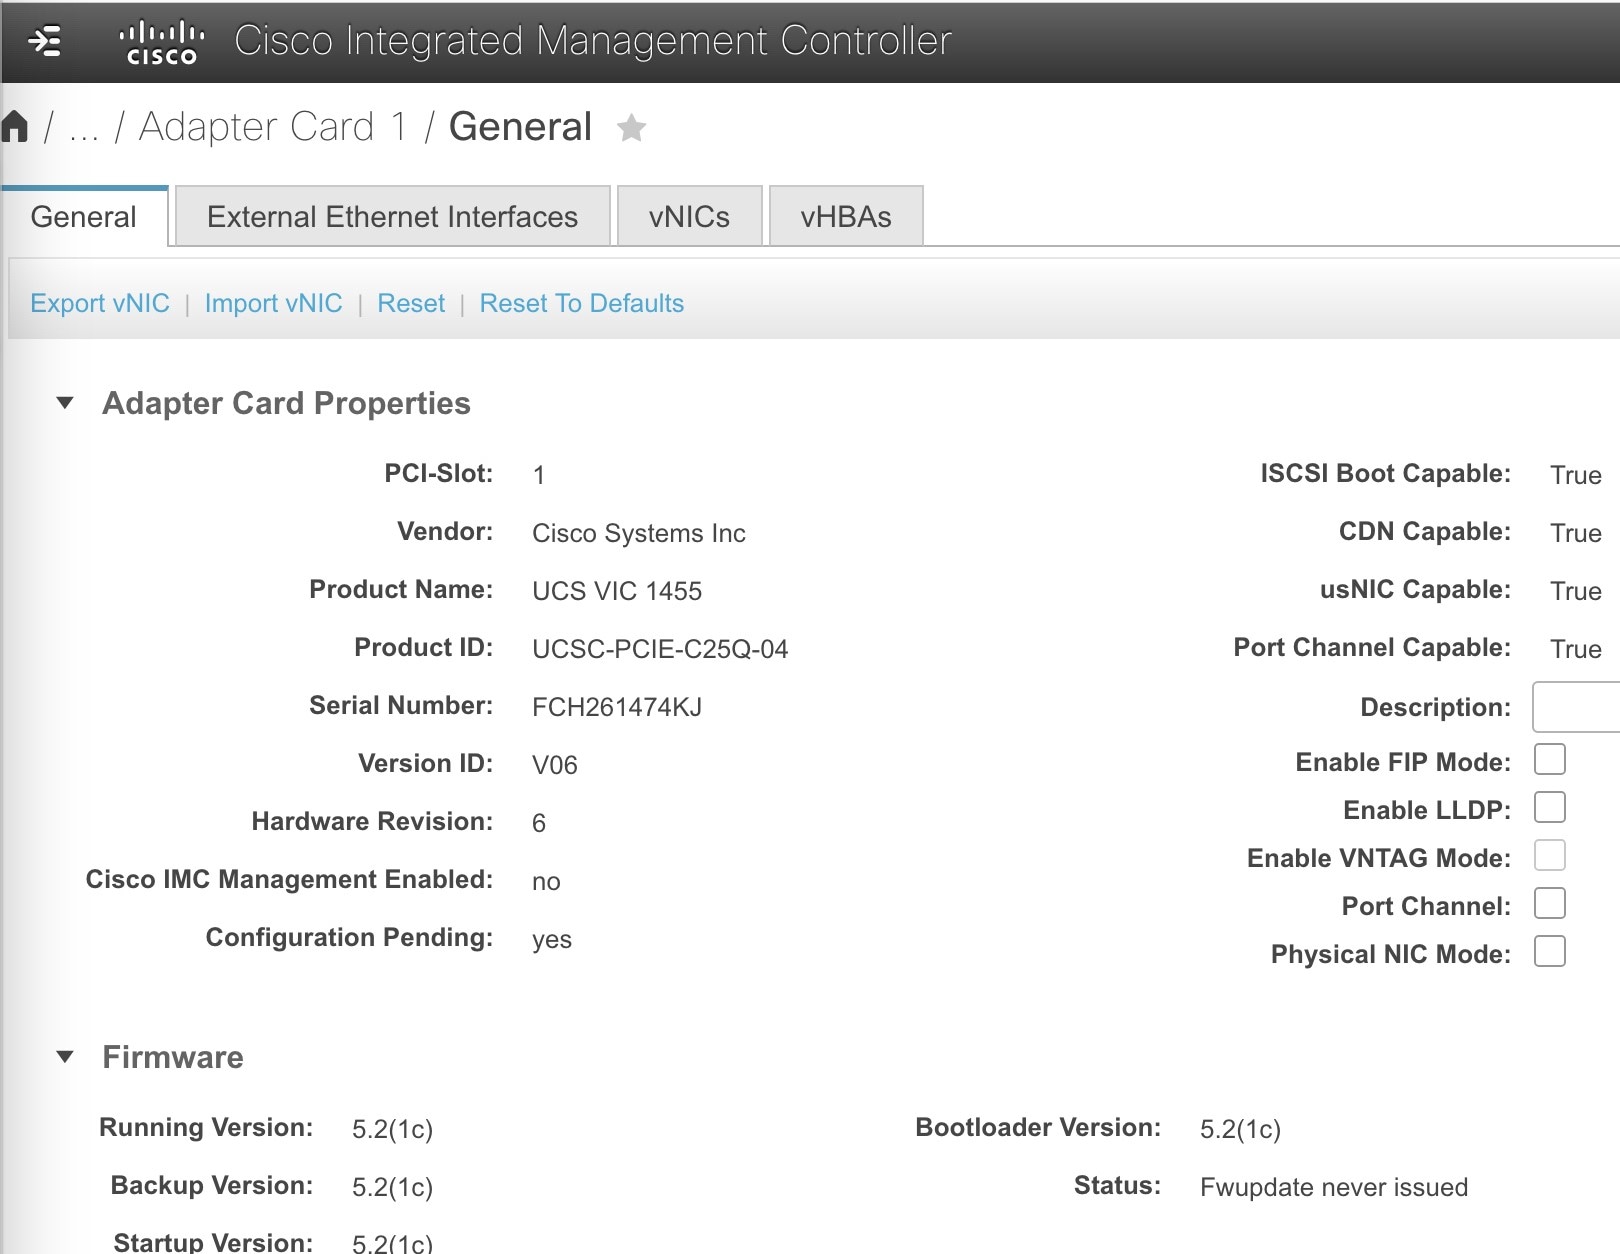This screenshot has width=1620, height=1254.
Task: Select the General tab
Action: pos(84,215)
